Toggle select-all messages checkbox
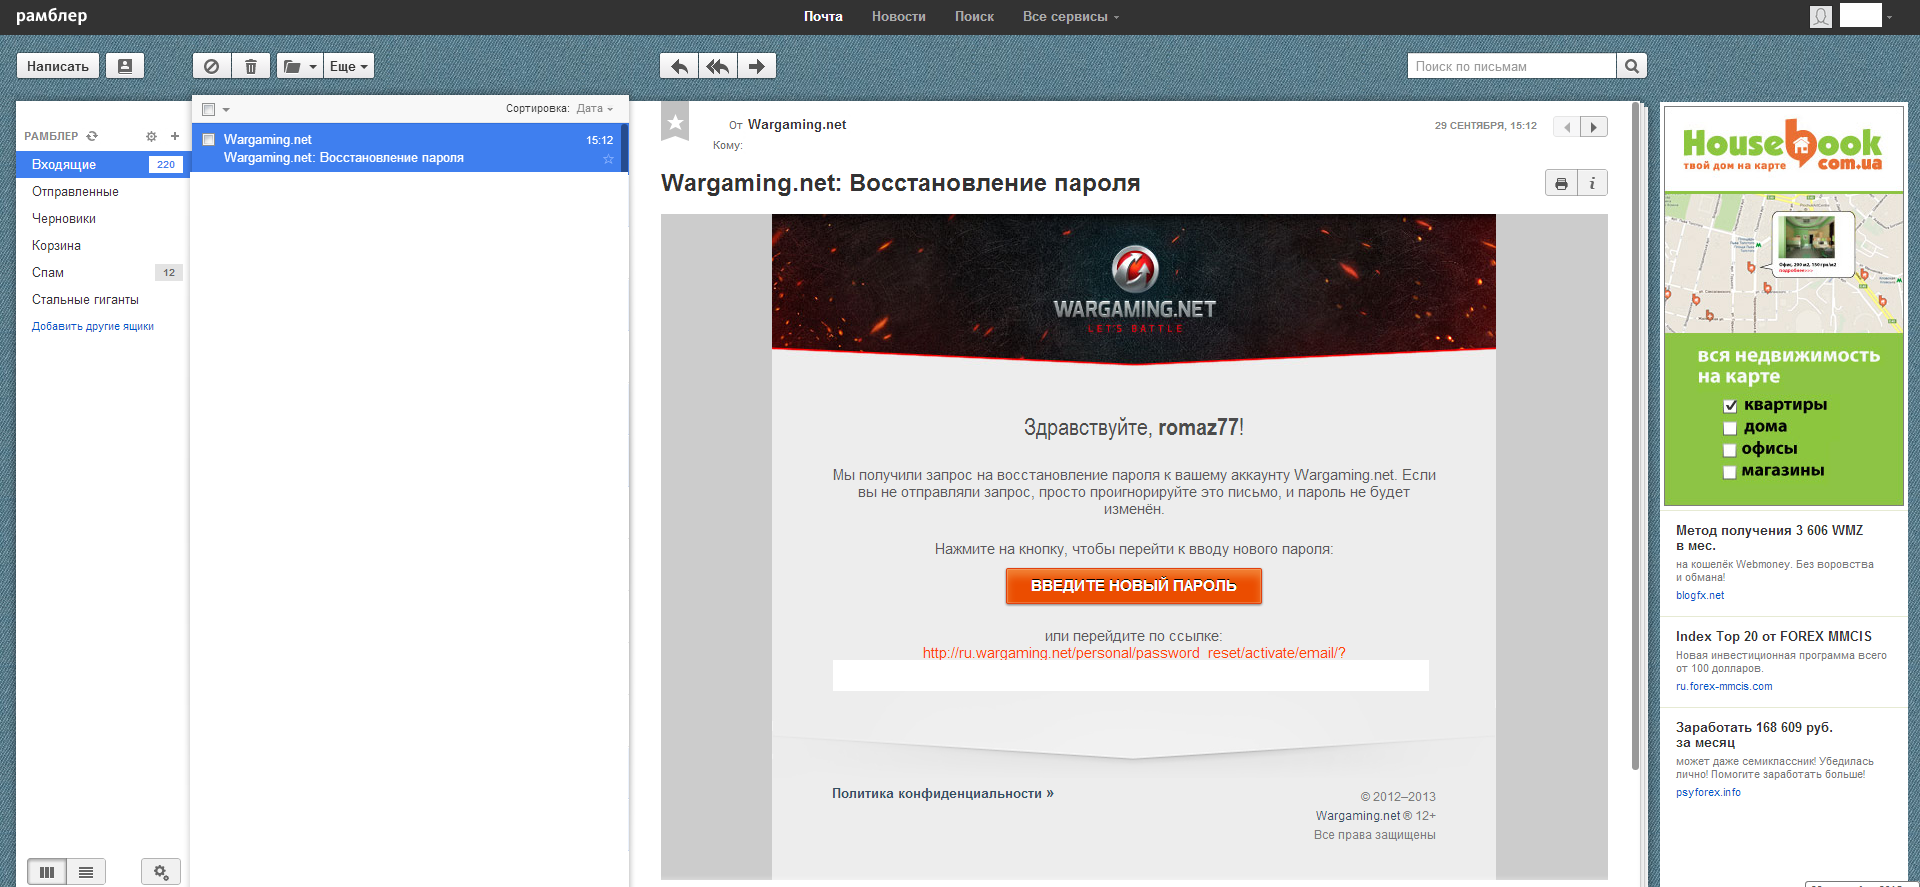Image resolution: width=1920 pixels, height=887 pixels. [x=208, y=109]
